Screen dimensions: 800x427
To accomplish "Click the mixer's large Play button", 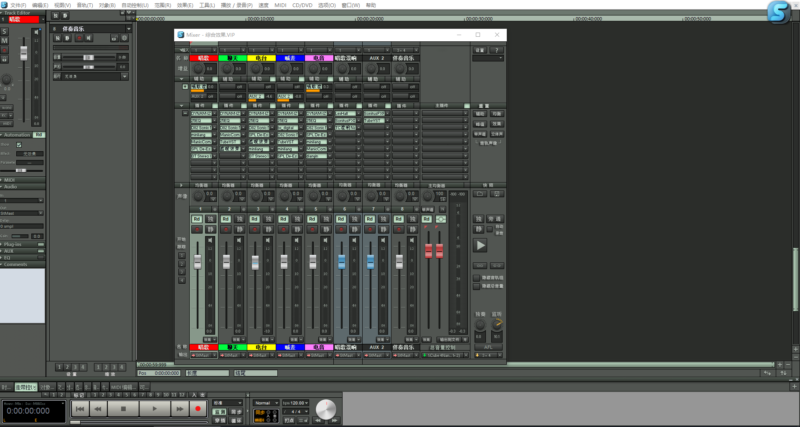I will [480, 245].
